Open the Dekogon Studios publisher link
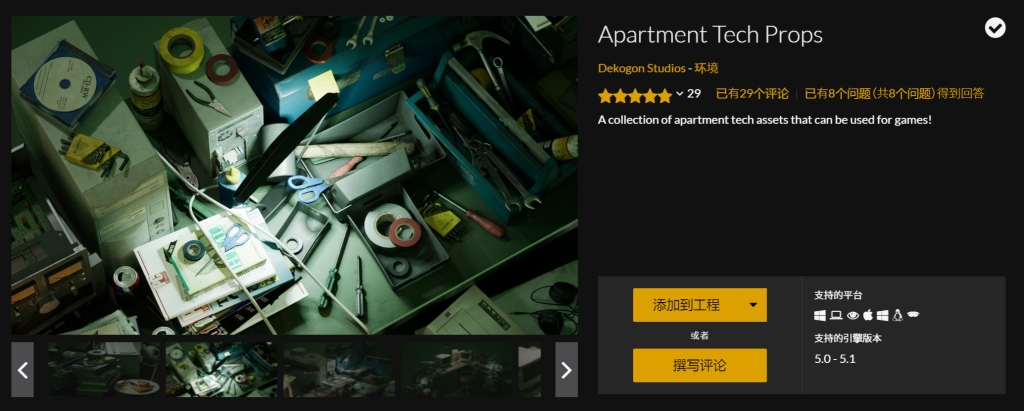This screenshot has height=411, width=1024. [641, 68]
